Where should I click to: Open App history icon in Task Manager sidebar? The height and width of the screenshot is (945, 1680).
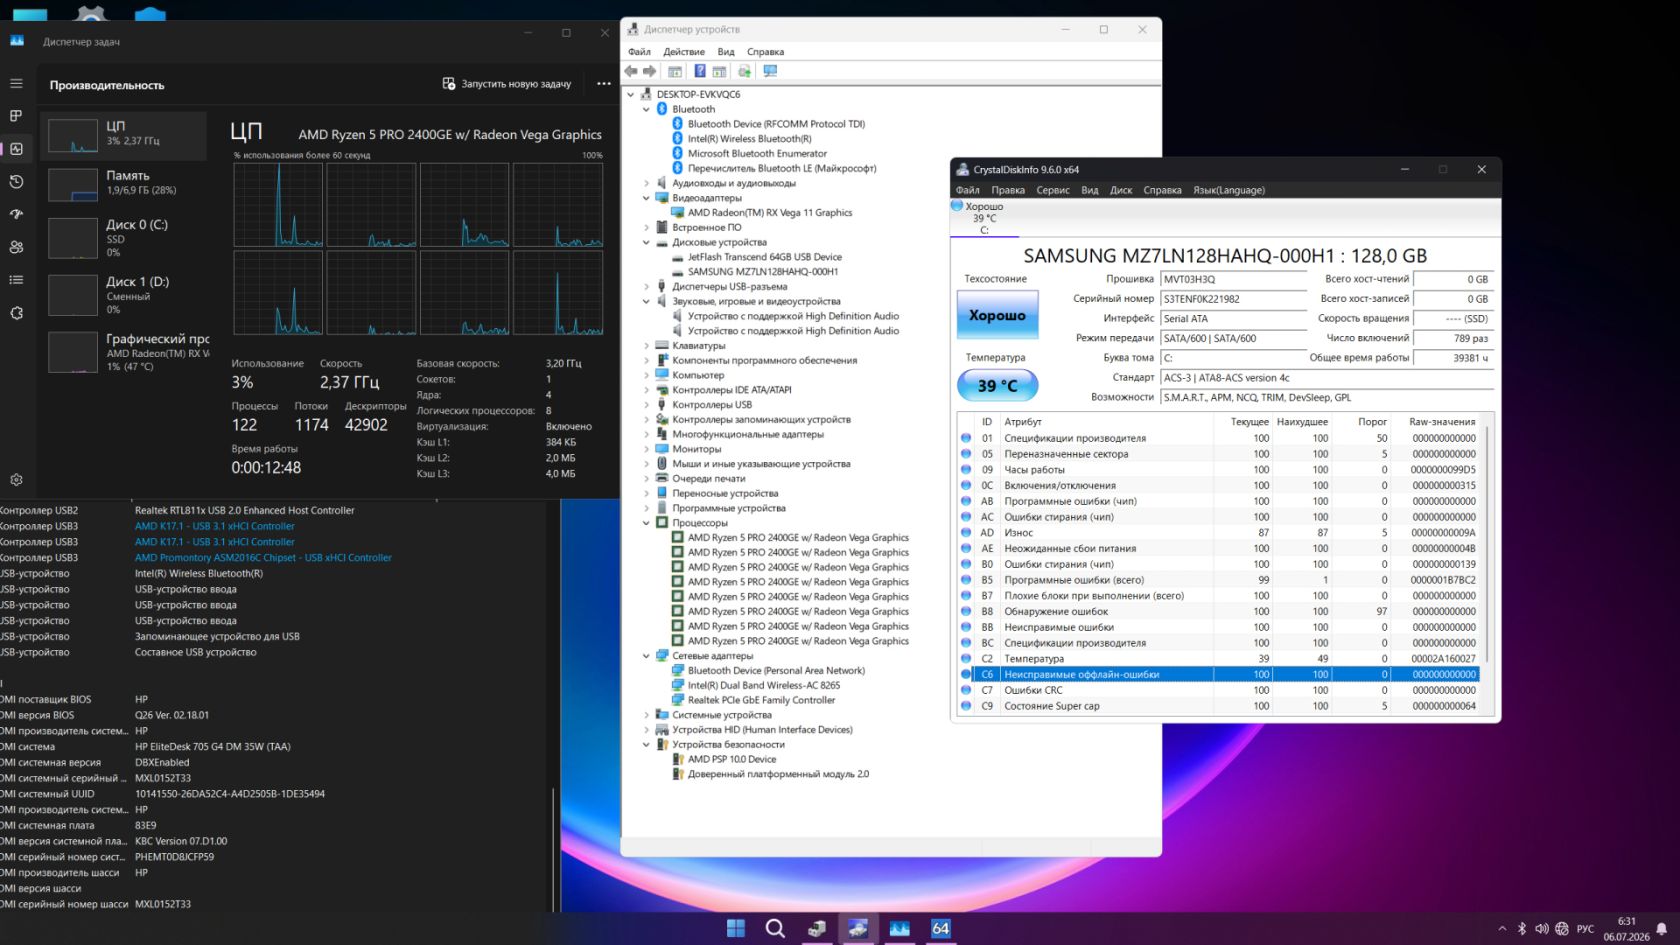coord(16,181)
